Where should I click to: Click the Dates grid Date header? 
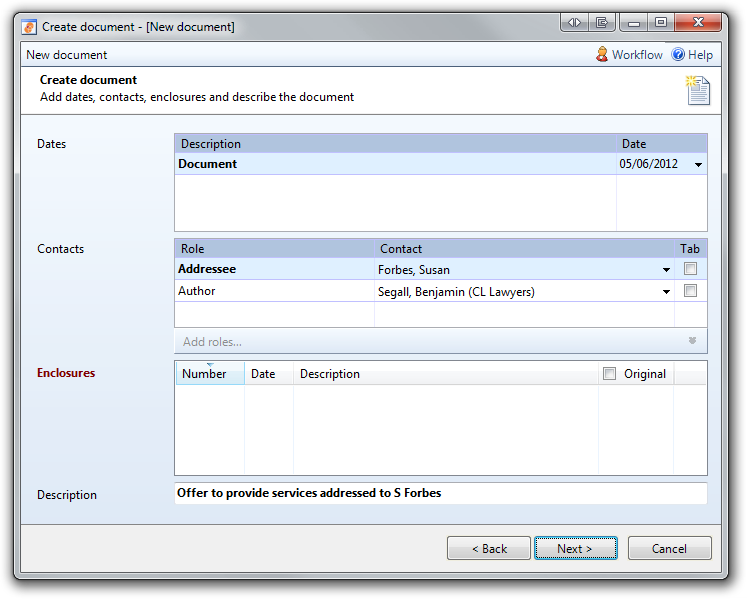pos(662,143)
